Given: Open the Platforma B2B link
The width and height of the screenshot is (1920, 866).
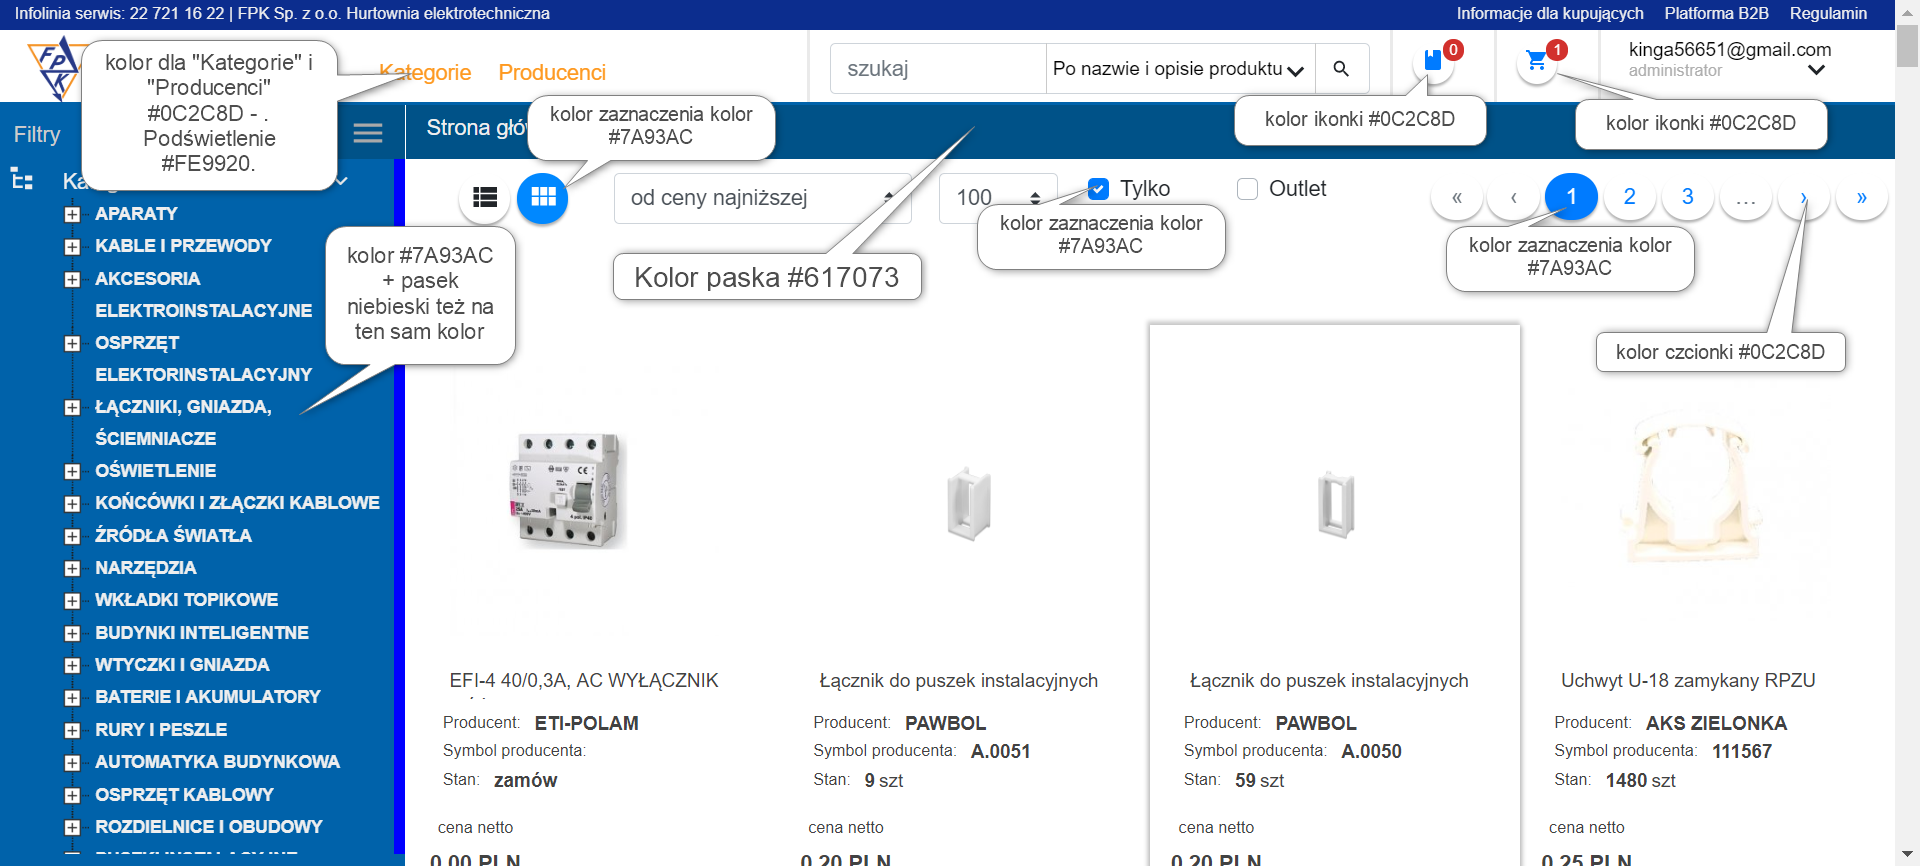Looking at the screenshot, I should point(1716,13).
